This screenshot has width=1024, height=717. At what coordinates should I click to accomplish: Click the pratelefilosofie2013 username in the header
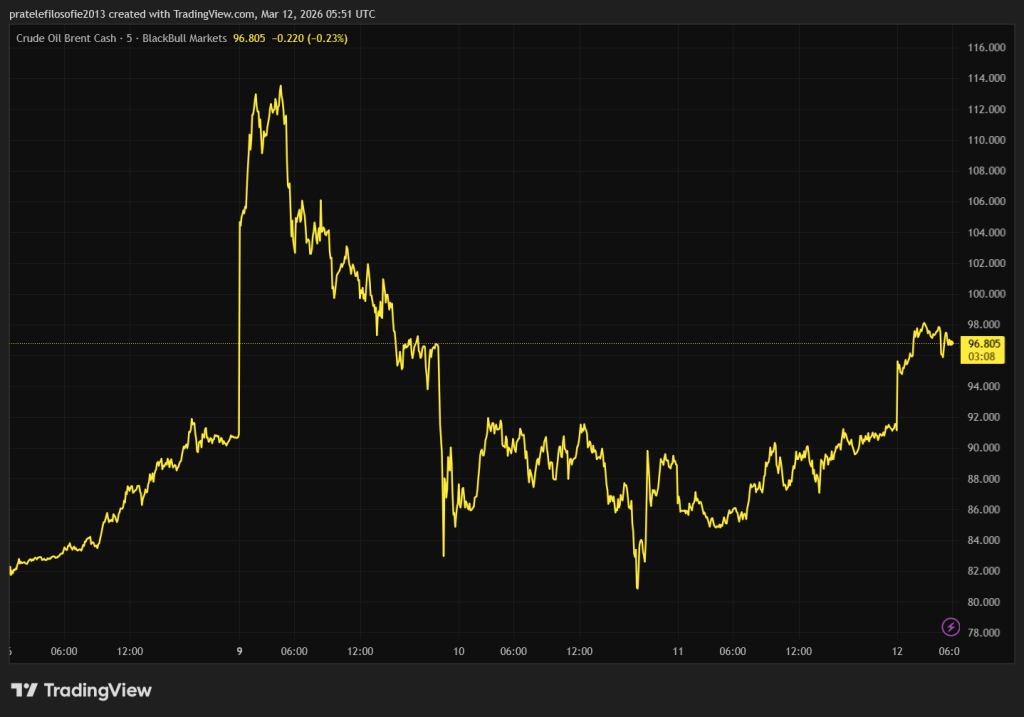[55, 15]
